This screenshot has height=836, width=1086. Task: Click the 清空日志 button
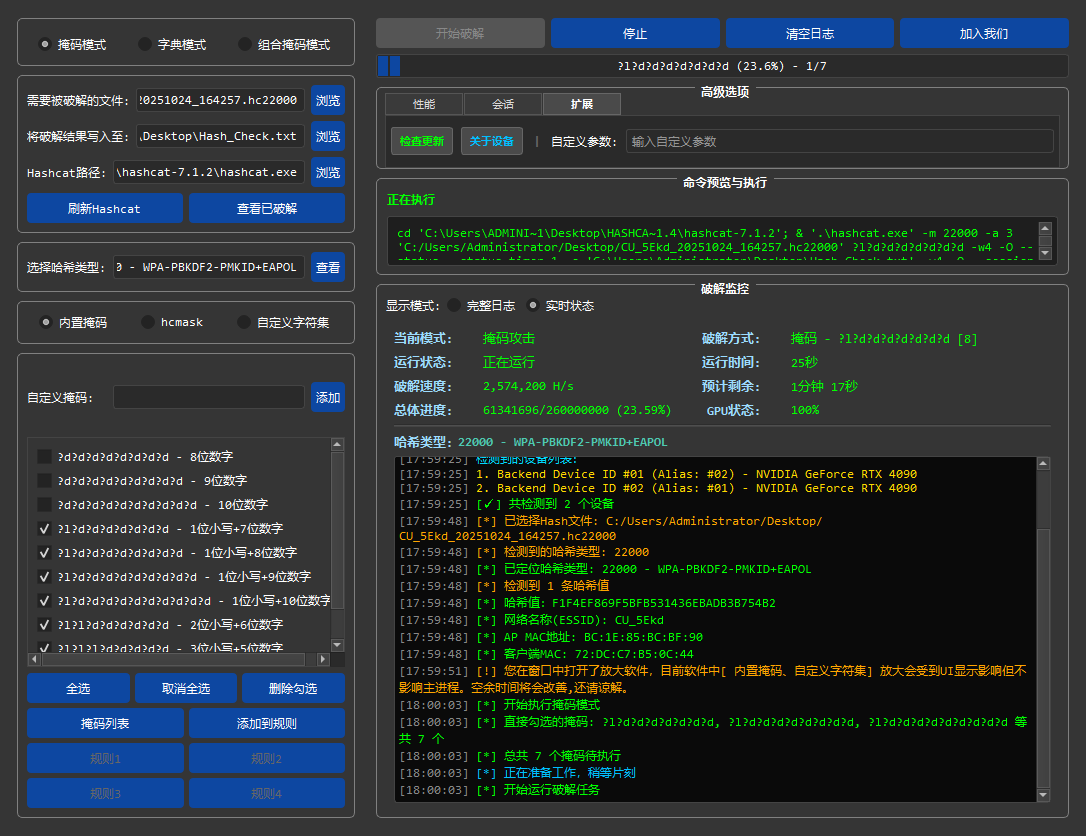click(x=810, y=33)
